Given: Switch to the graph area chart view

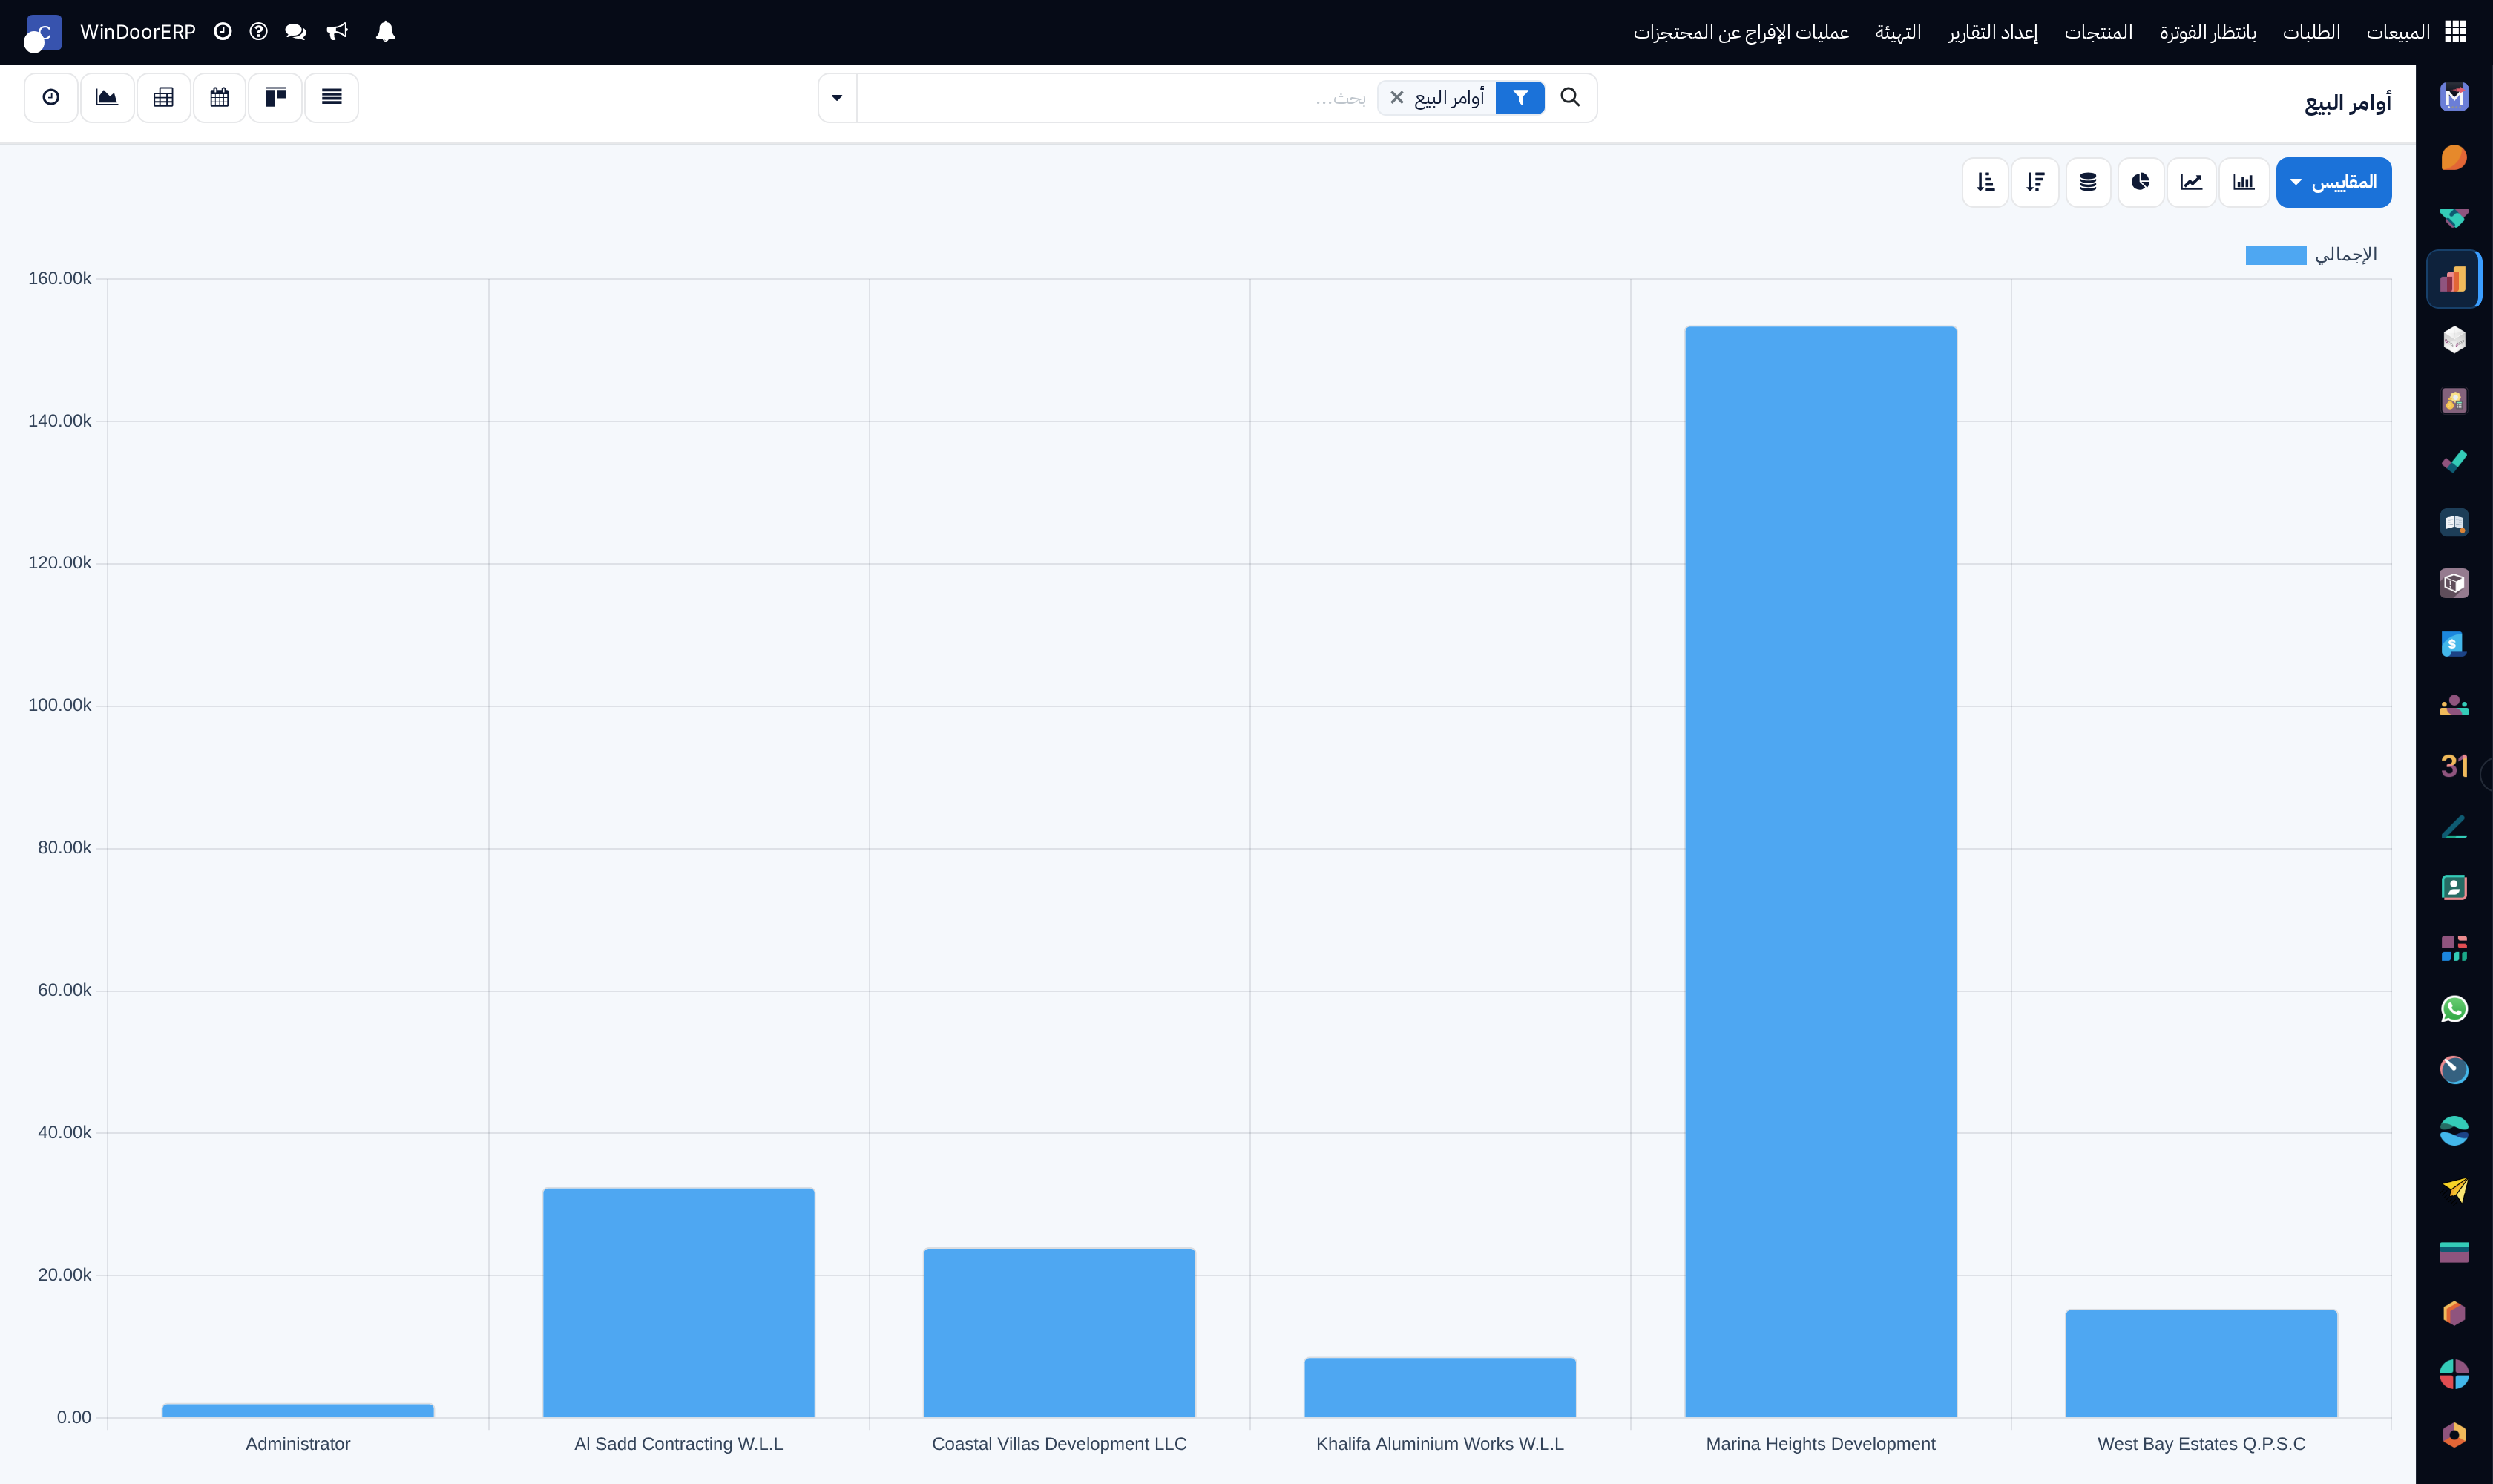Looking at the screenshot, I should pyautogui.click(x=107, y=97).
